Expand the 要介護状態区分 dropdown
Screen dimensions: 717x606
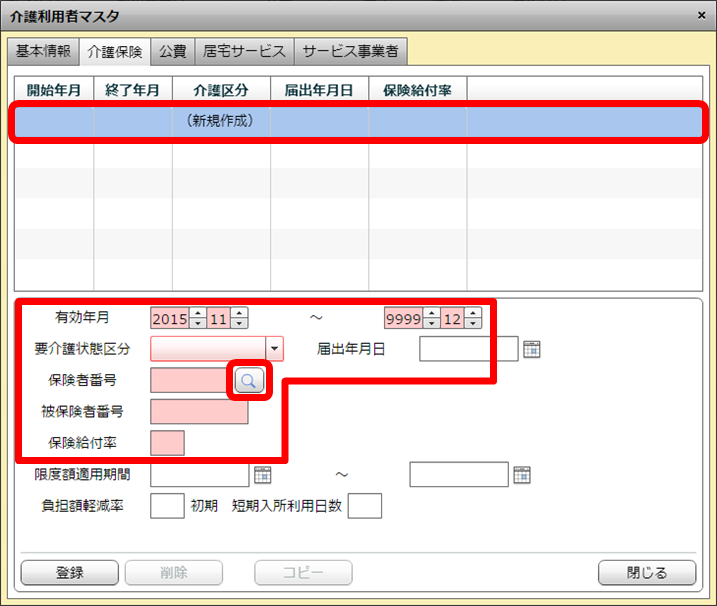(275, 349)
